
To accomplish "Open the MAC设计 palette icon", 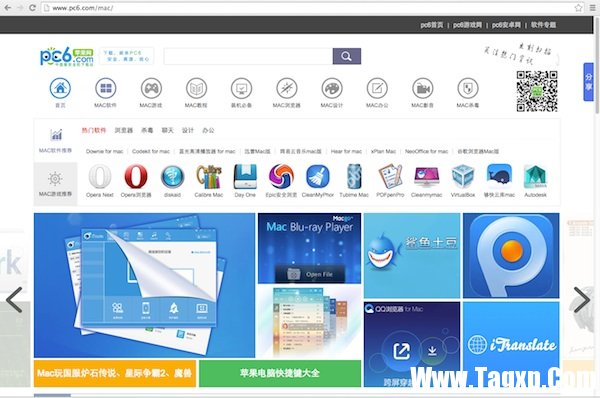I will (x=332, y=88).
